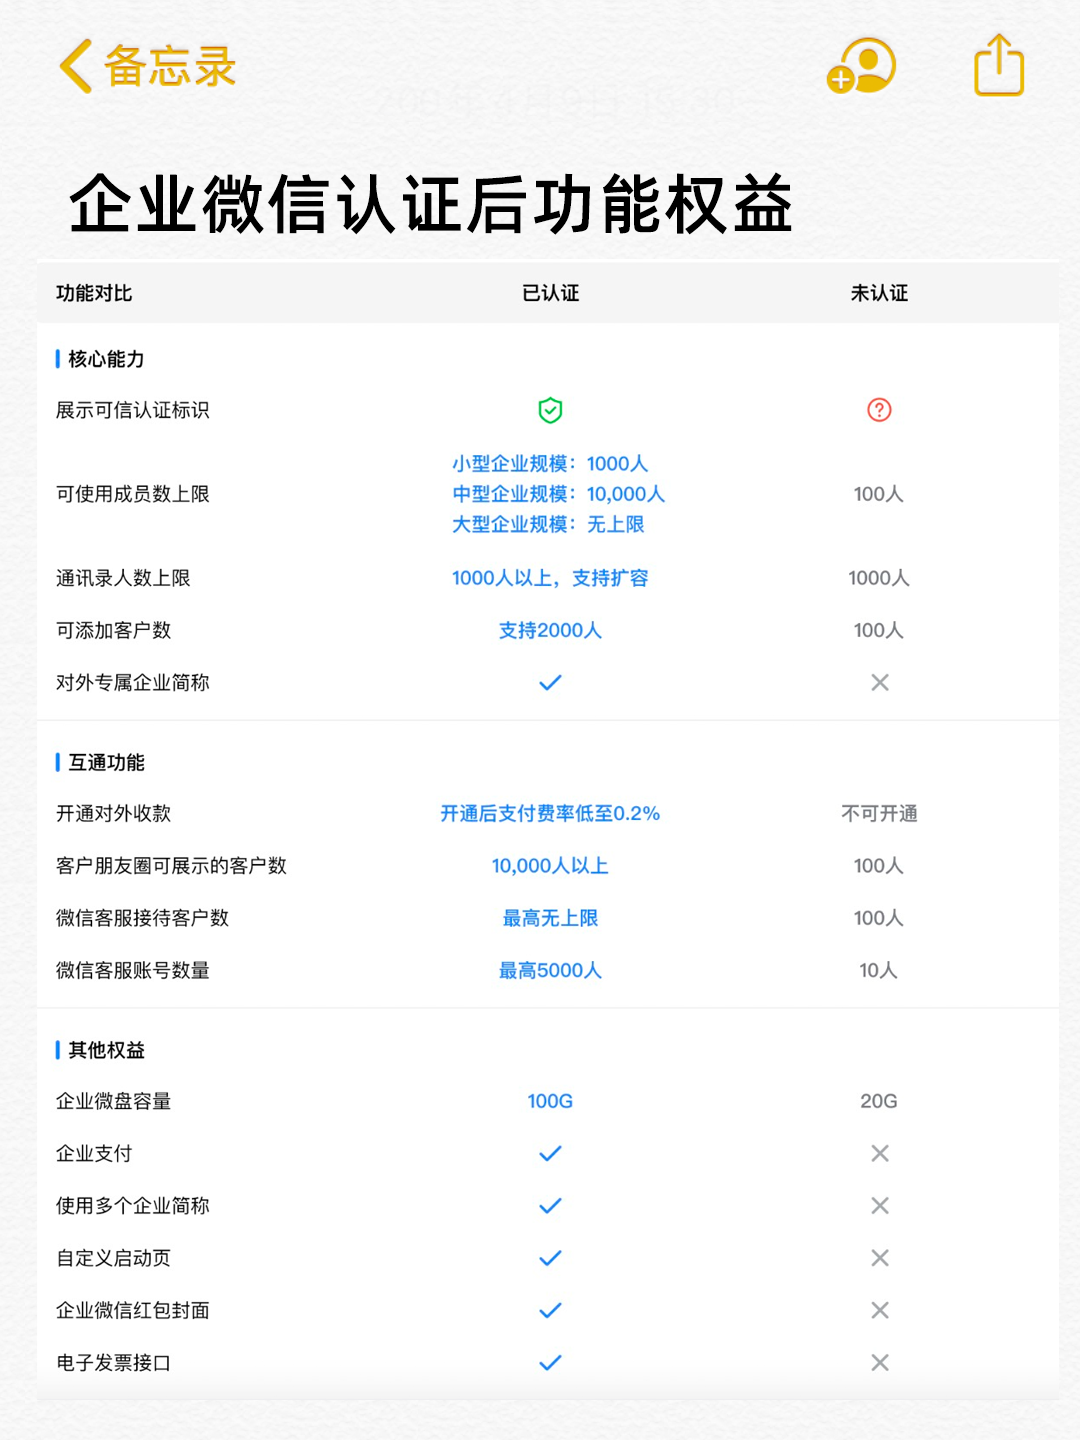1080x1440 pixels.
Task: Tap the 备忘录 back button
Action: point(150,66)
